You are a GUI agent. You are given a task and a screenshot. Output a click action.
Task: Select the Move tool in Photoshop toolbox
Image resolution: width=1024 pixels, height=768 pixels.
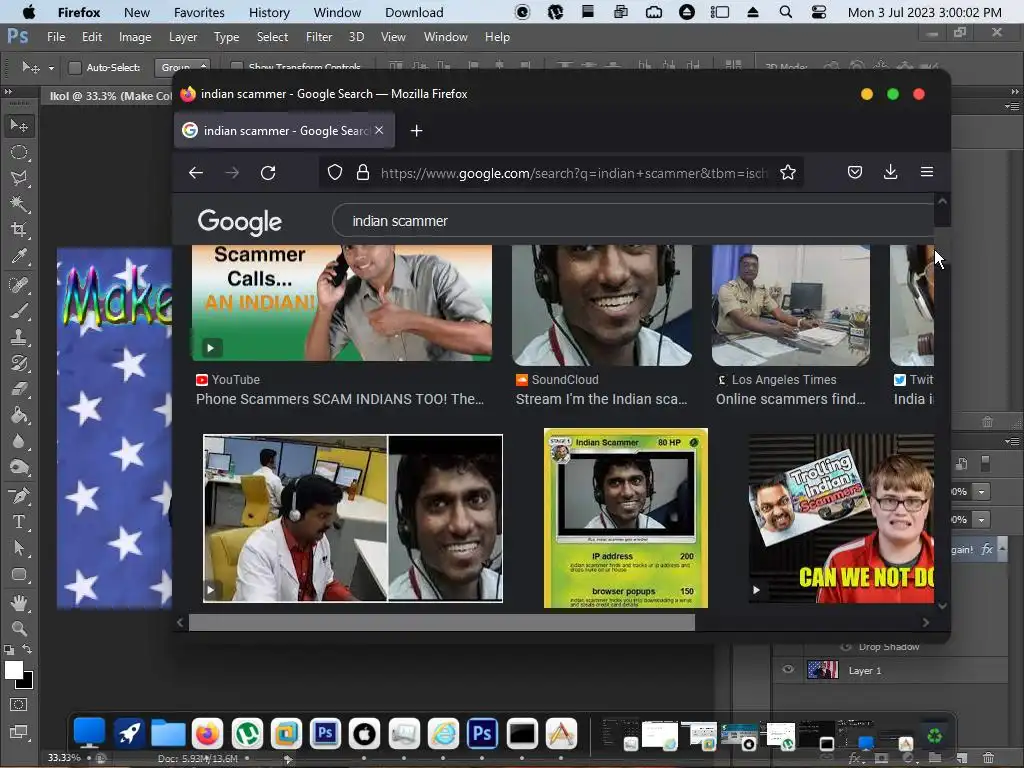click(19, 125)
